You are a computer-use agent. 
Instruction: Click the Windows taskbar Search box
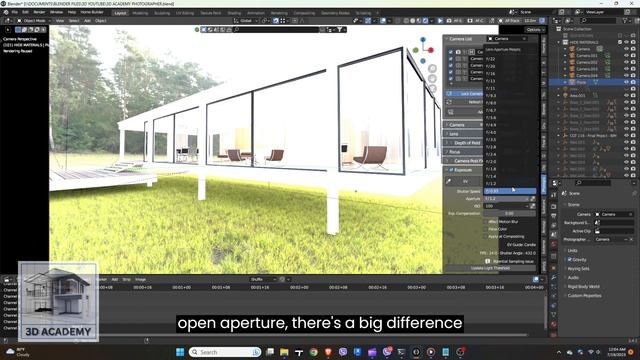coord(225,352)
